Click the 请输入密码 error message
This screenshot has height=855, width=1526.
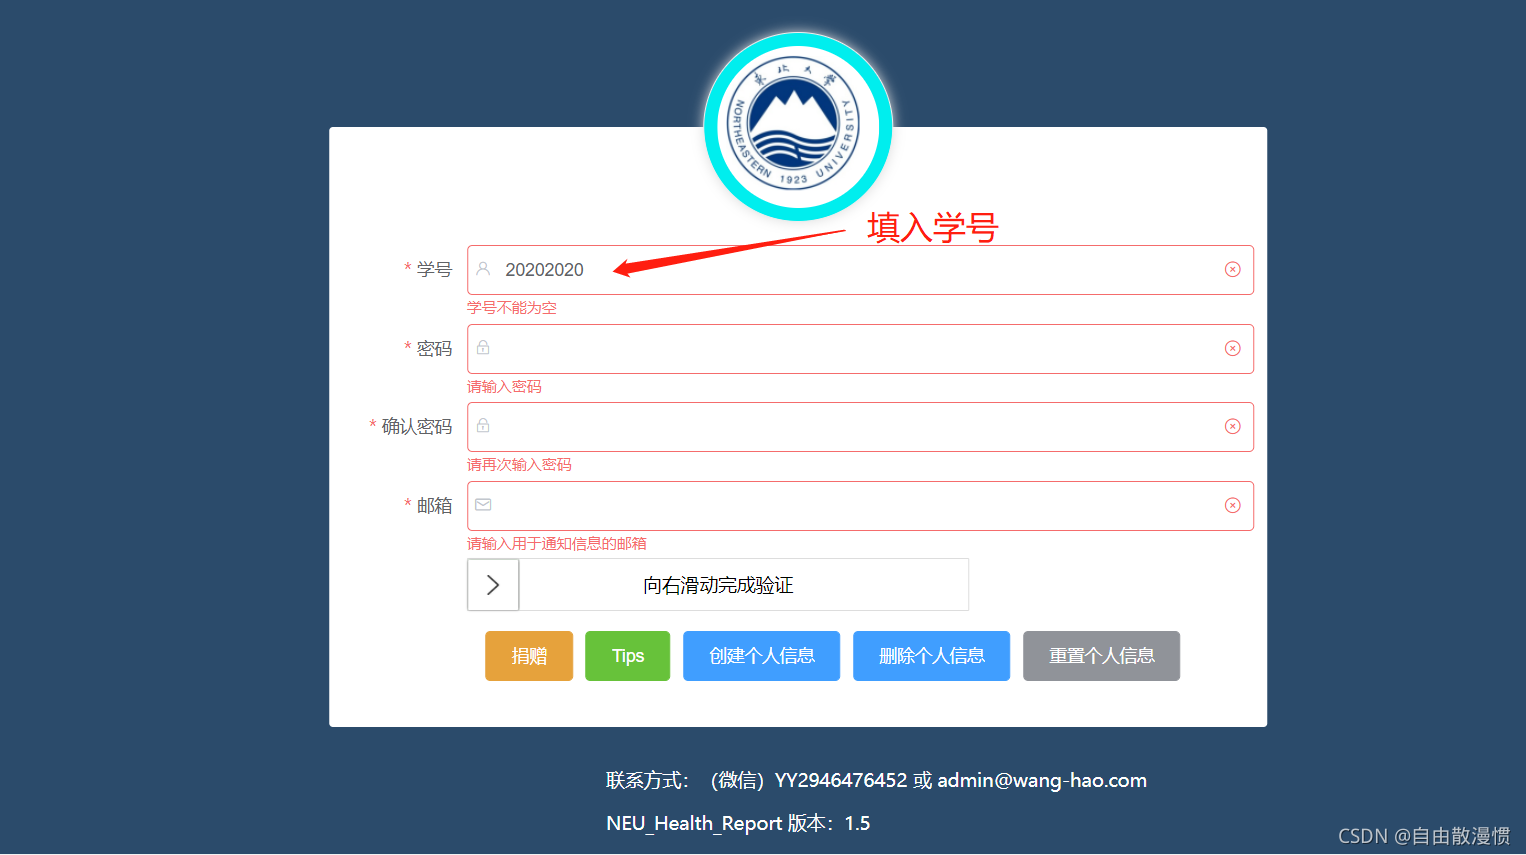click(504, 386)
